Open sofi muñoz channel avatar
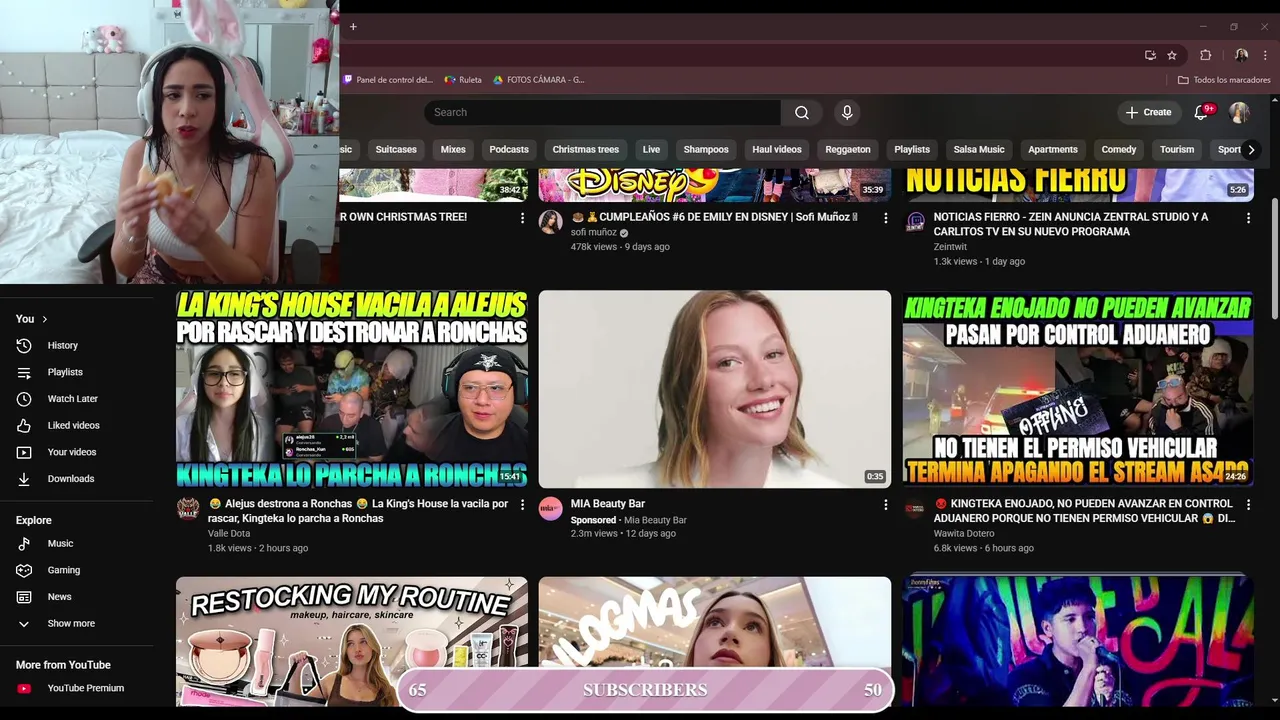Image resolution: width=1280 pixels, height=720 pixels. pos(551,222)
